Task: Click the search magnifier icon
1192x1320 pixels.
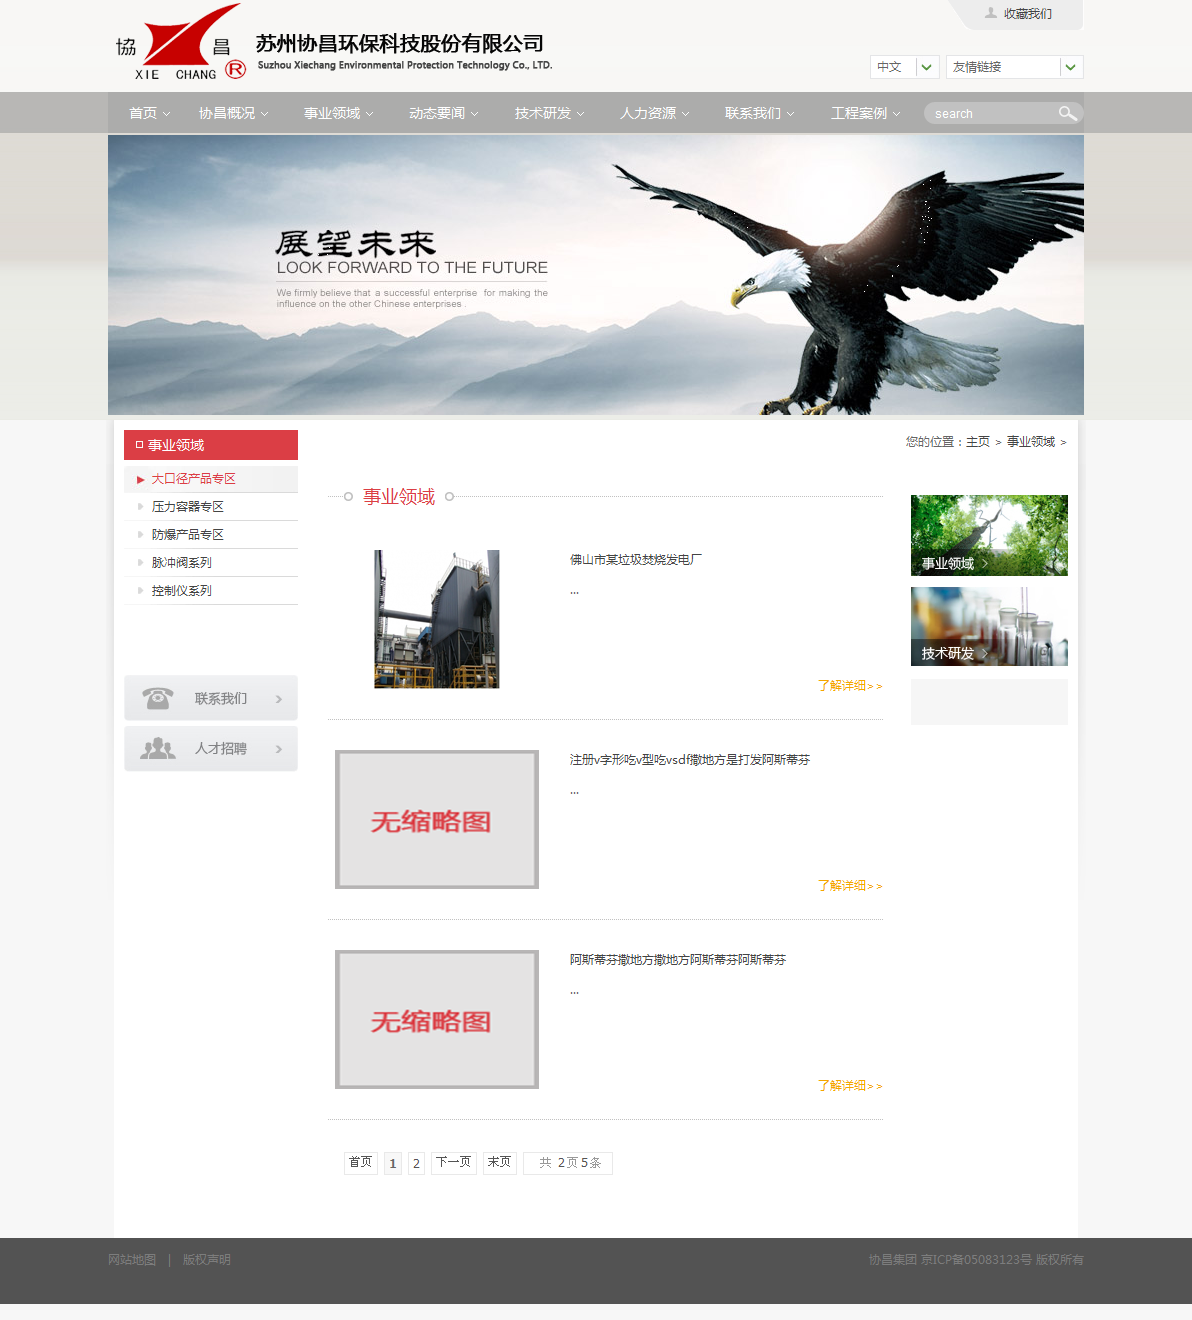Action: click(1067, 113)
